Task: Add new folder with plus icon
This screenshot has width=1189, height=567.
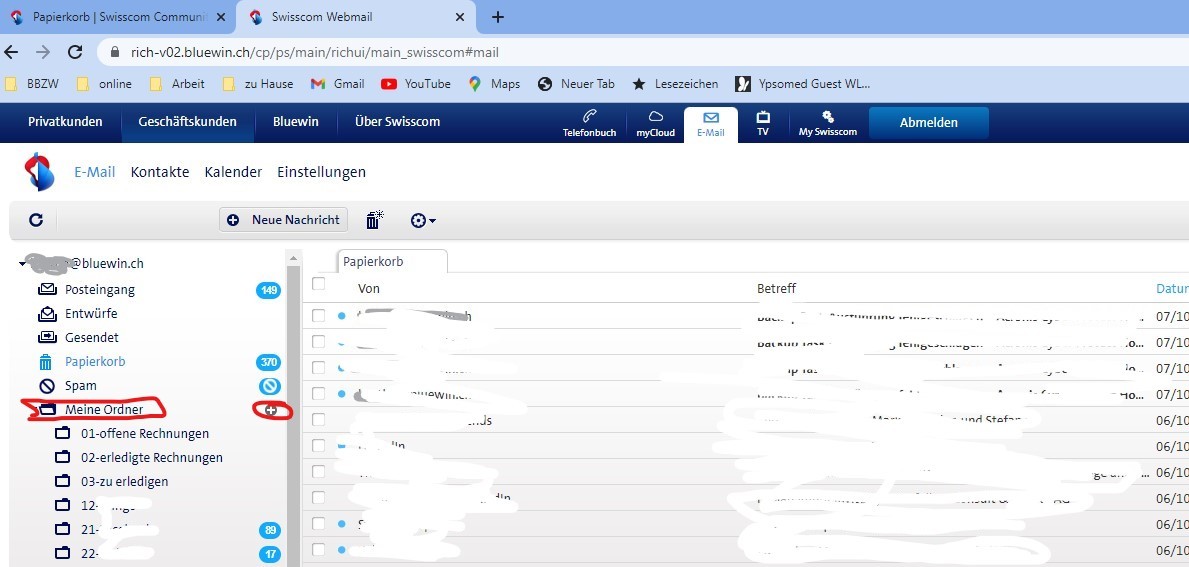Action: [271, 410]
